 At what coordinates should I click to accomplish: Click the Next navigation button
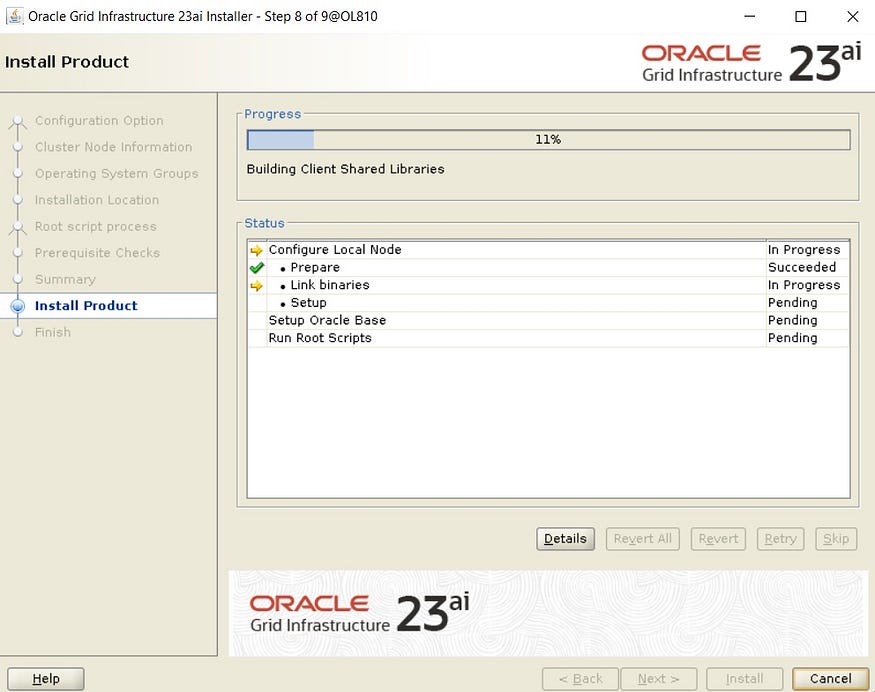coord(659,679)
